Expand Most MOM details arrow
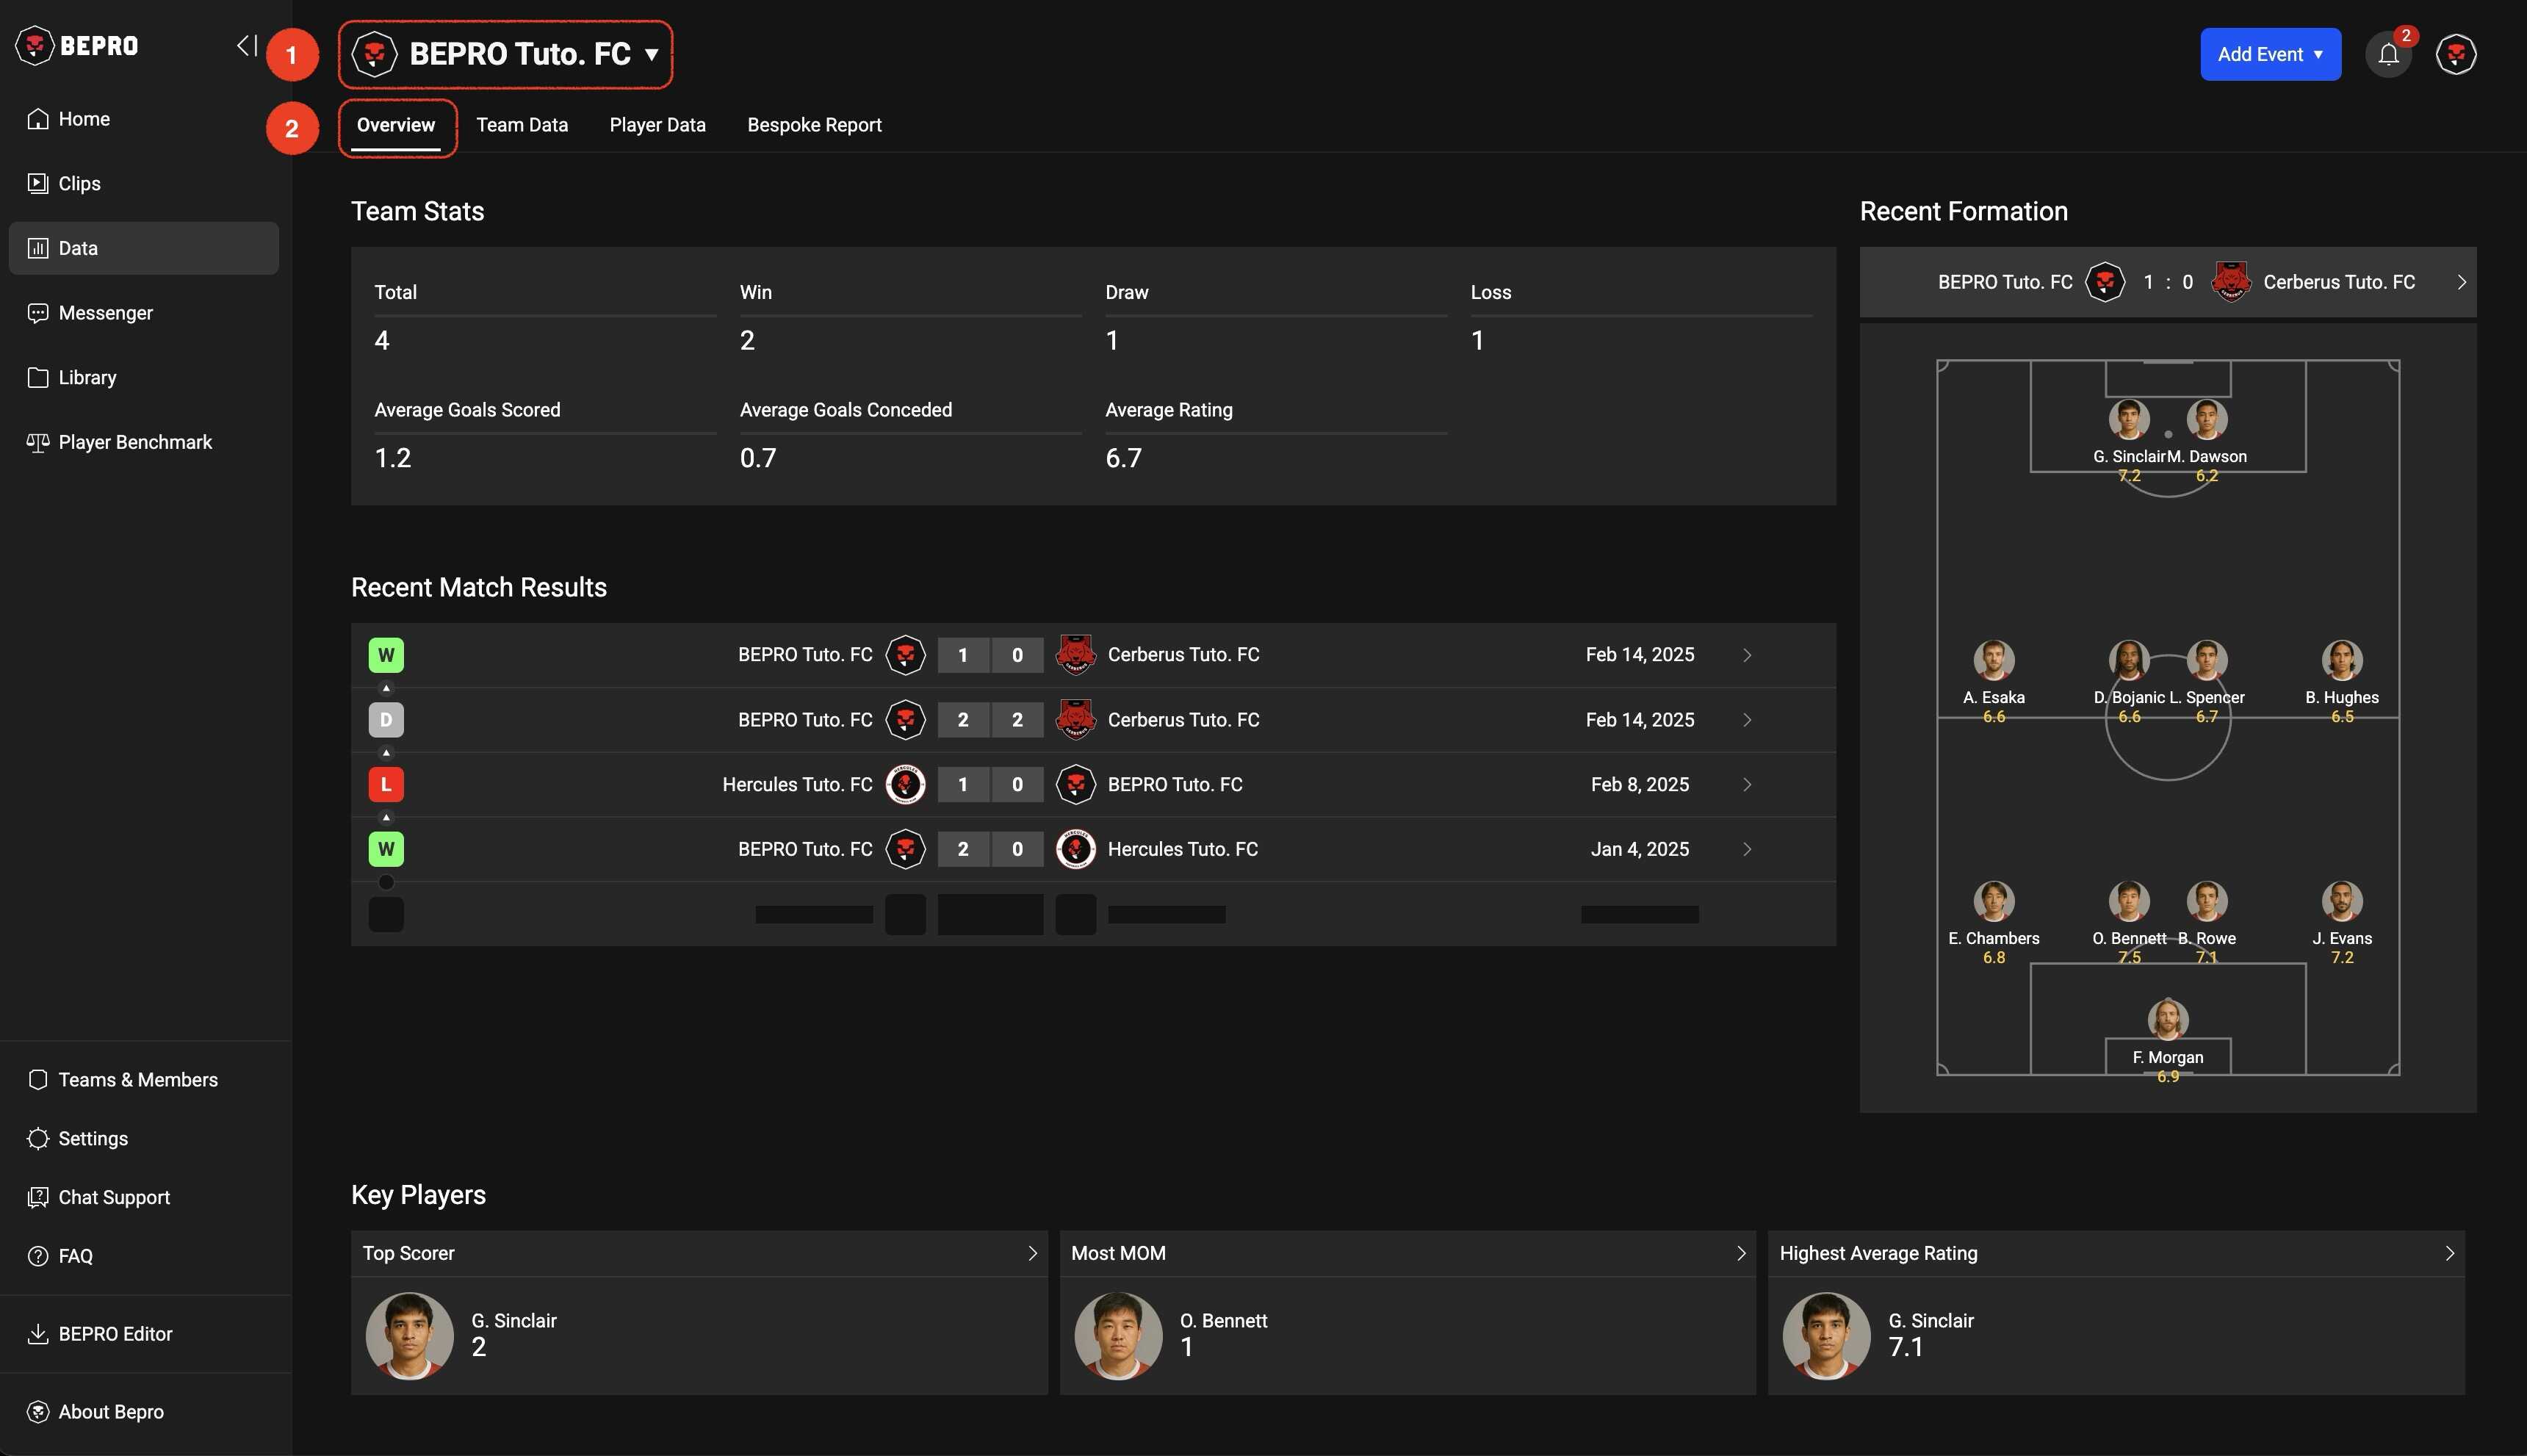This screenshot has width=2527, height=1456. [1740, 1253]
